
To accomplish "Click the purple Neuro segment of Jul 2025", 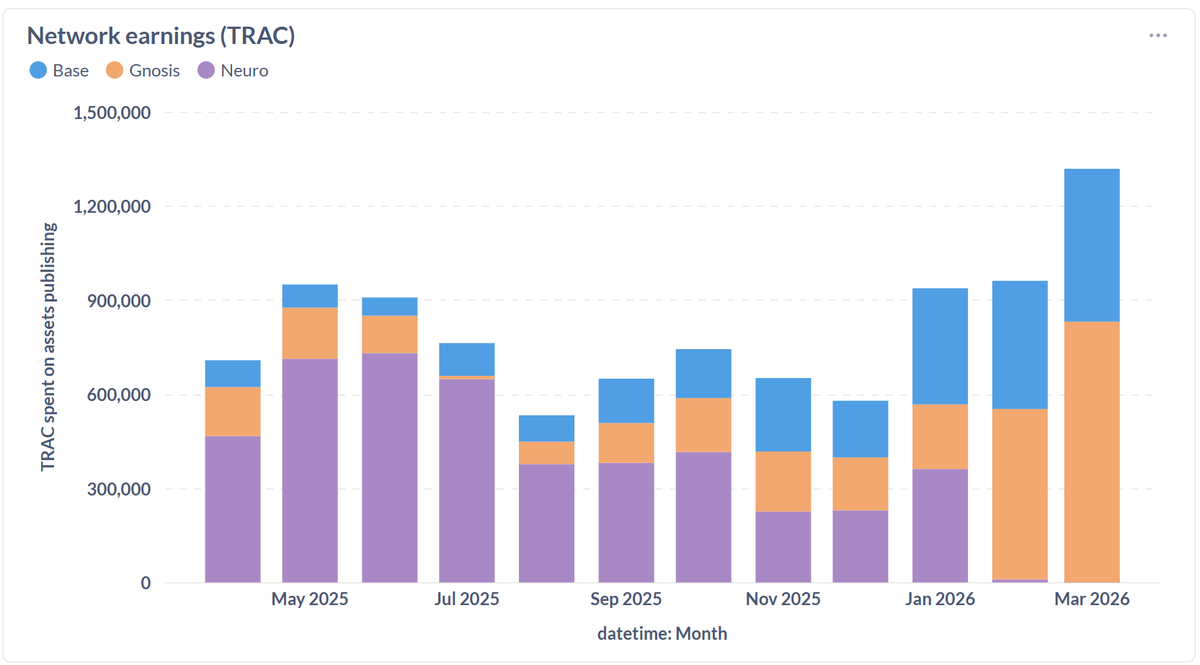I will 466,480.
